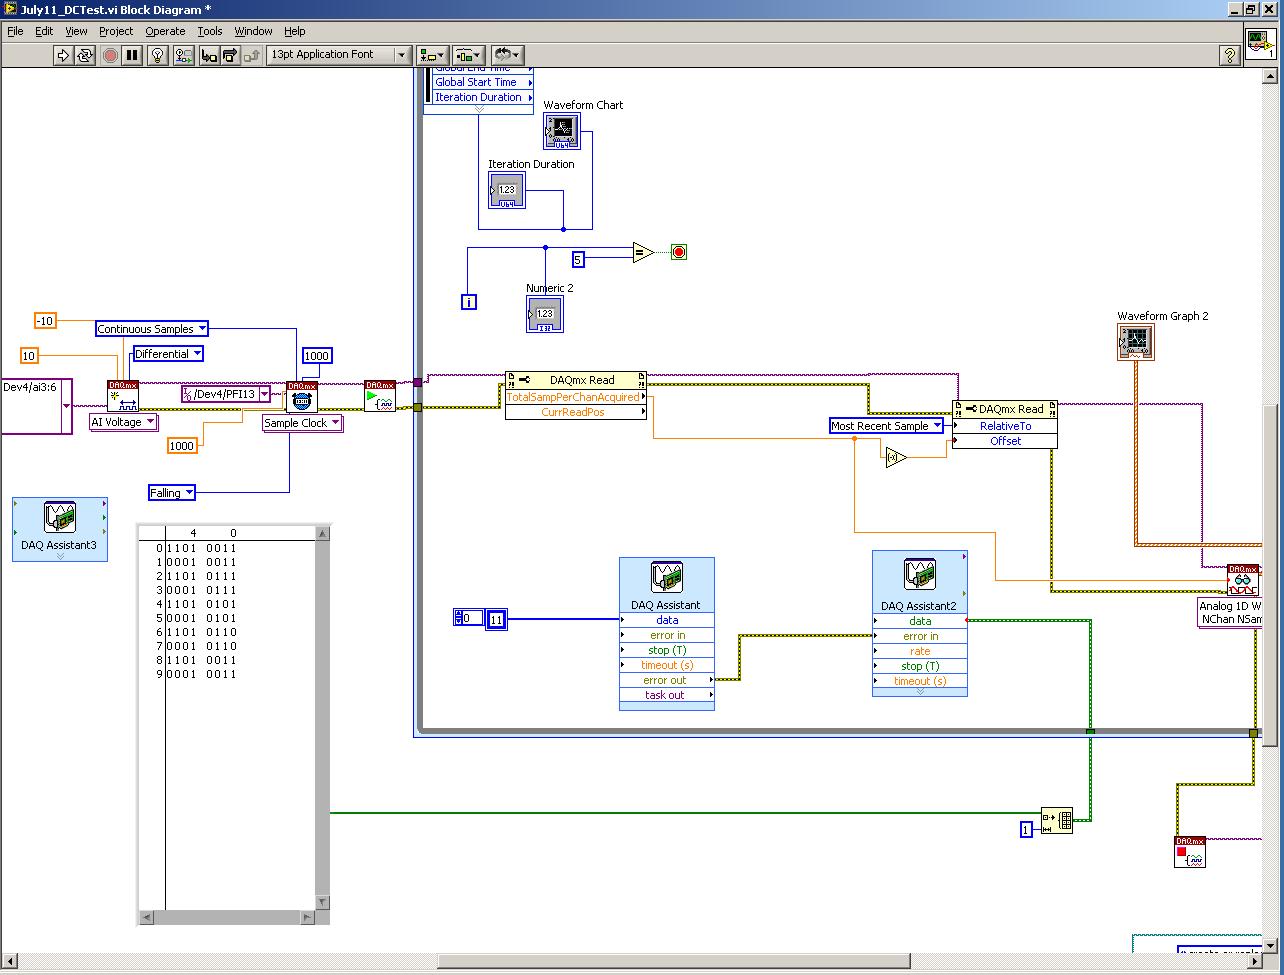The width and height of the screenshot is (1284, 975).
Task: Select the Equal comparison node
Action: [x=642, y=252]
